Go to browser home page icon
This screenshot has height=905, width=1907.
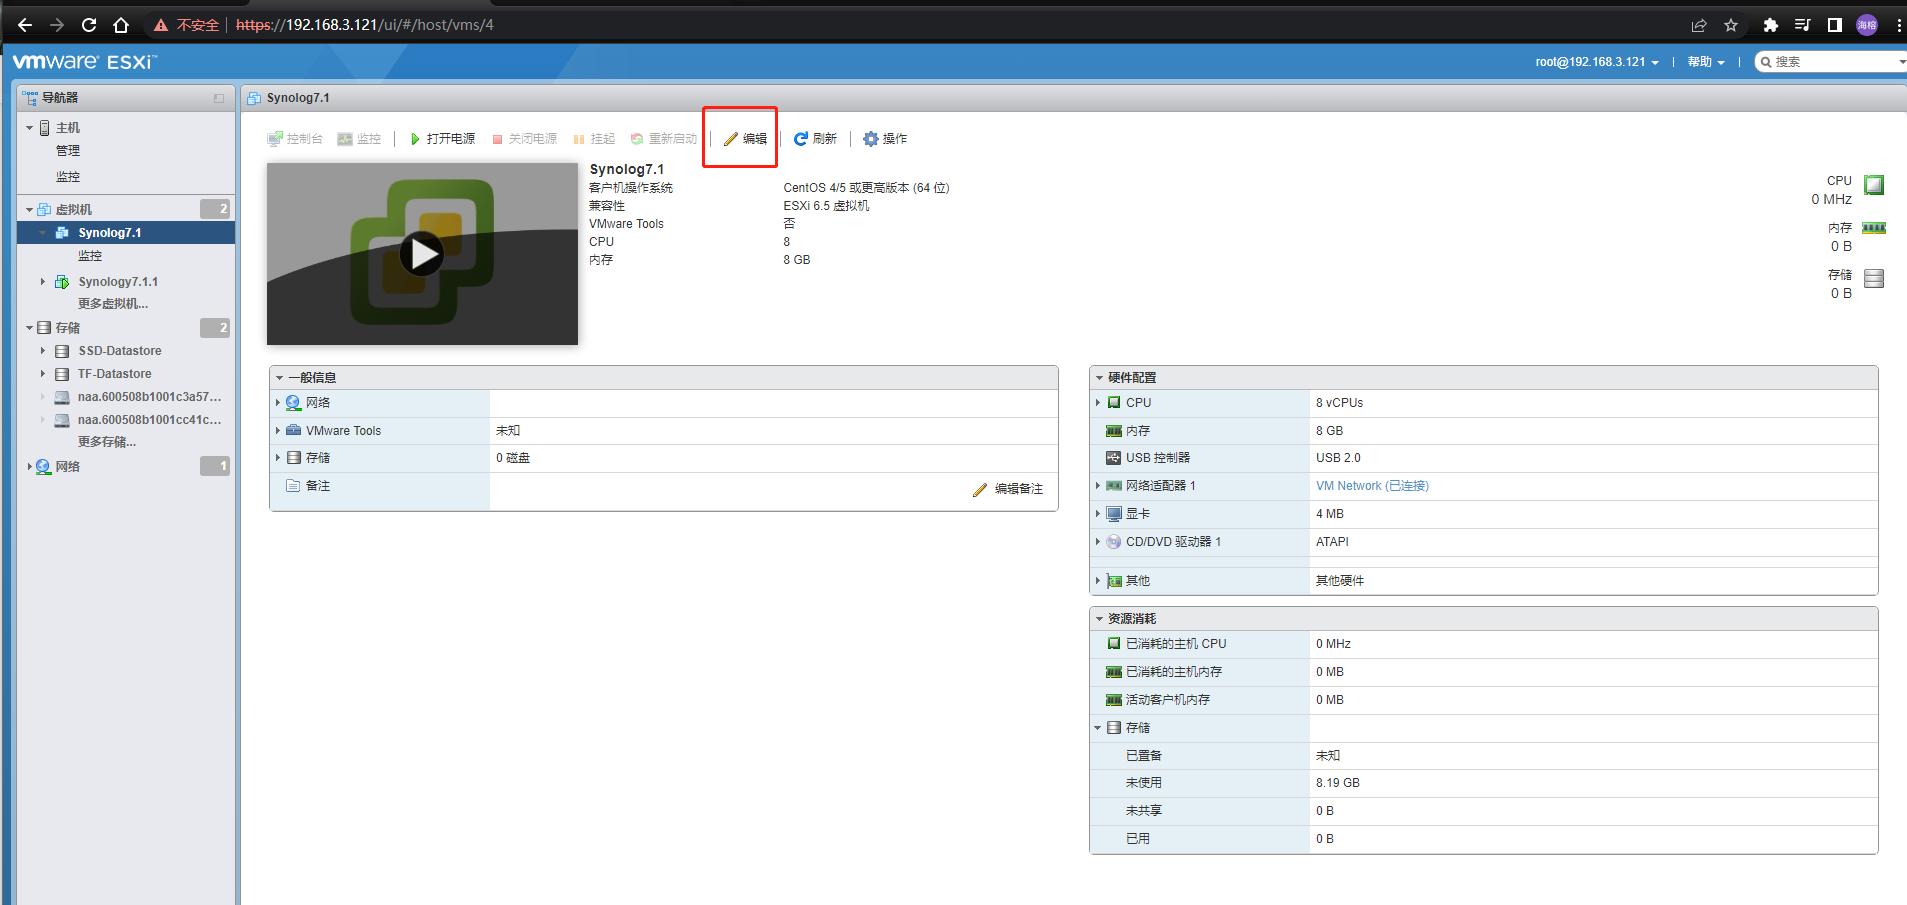(x=121, y=25)
